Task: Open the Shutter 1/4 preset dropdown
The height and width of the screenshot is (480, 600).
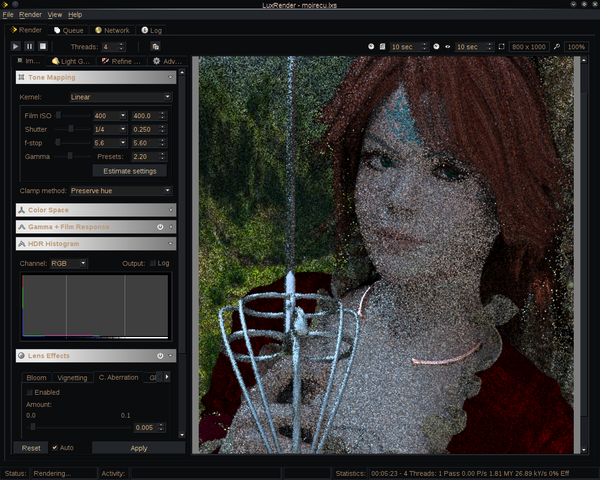Action: click(x=110, y=129)
